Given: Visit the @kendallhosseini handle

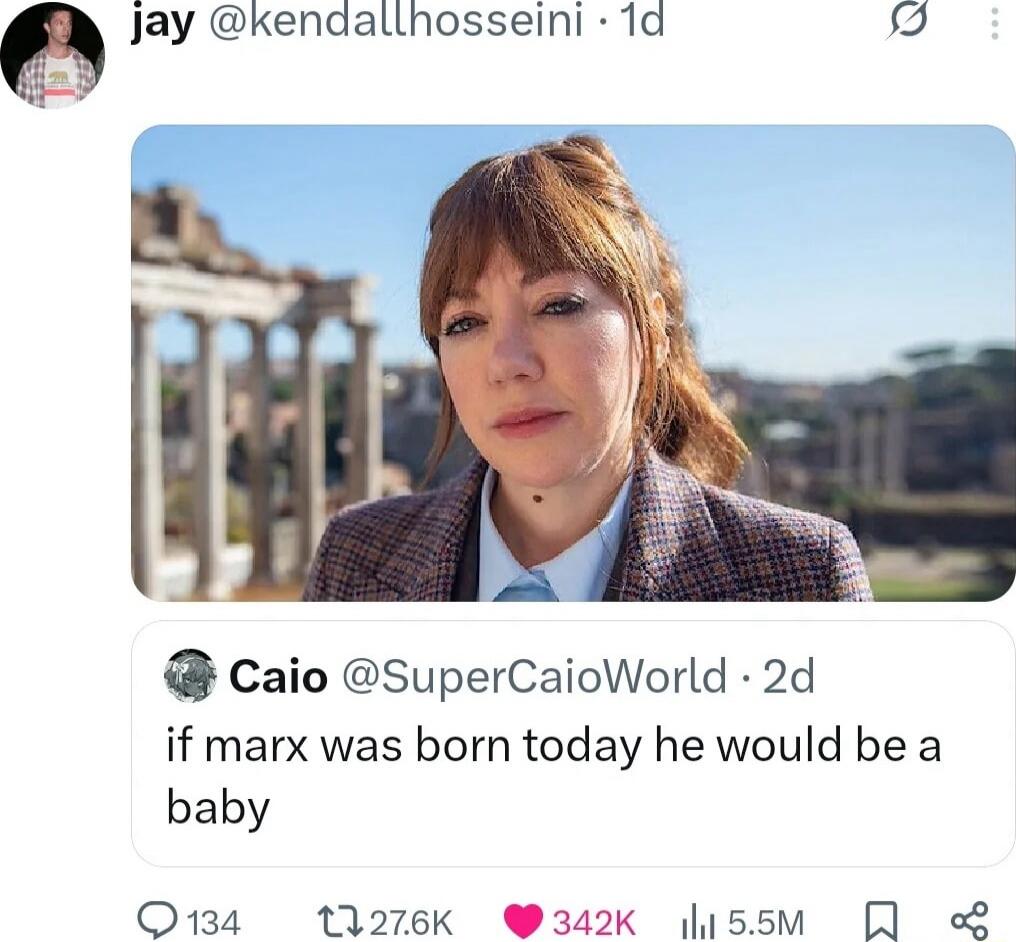Looking at the screenshot, I should pos(394,22).
